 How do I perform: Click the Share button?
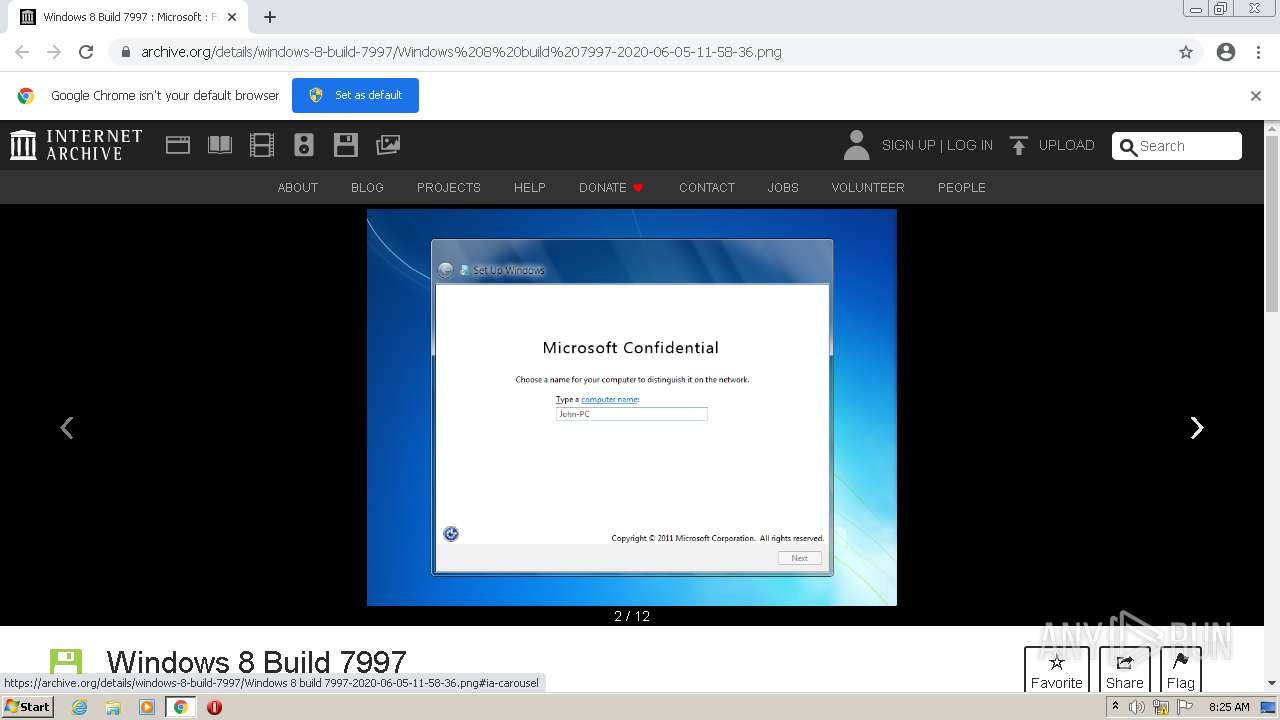click(1125, 670)
